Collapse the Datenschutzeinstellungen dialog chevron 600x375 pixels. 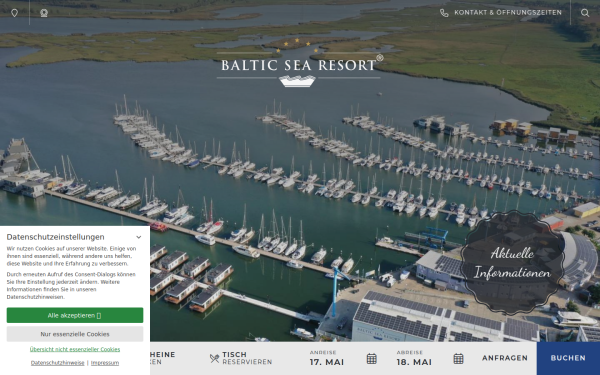(x=139, y=237)
